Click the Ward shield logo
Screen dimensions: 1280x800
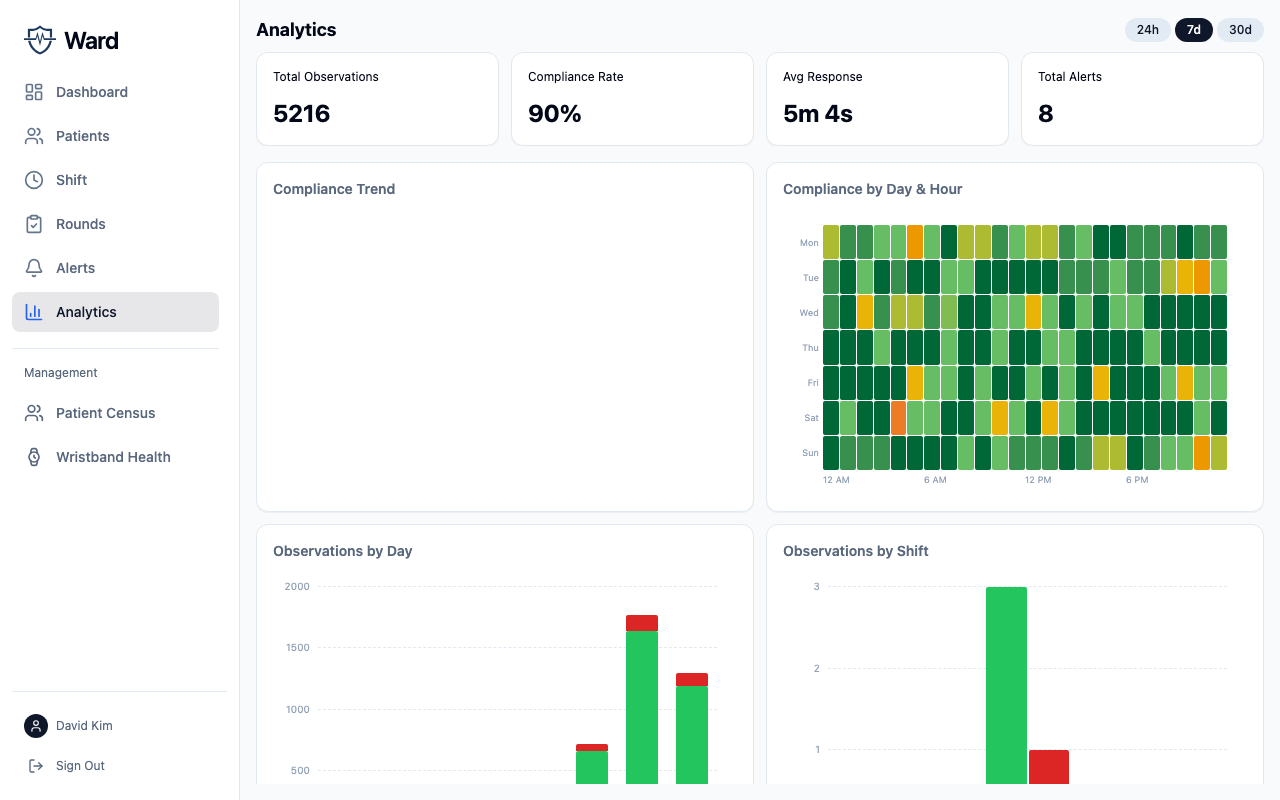tap(39, 39)
